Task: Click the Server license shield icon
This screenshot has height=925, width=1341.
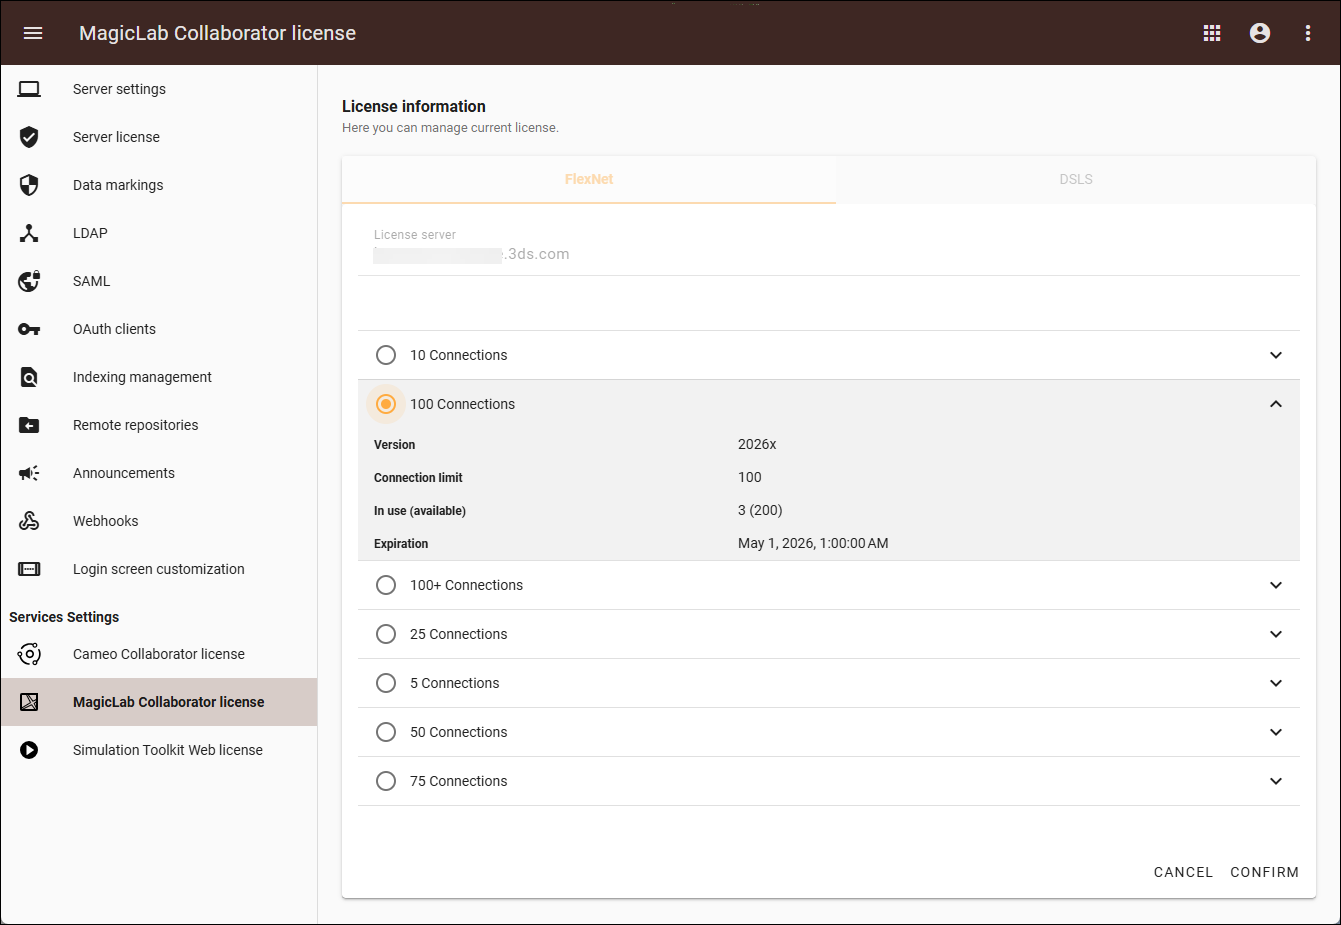Action: pos(29,137)
